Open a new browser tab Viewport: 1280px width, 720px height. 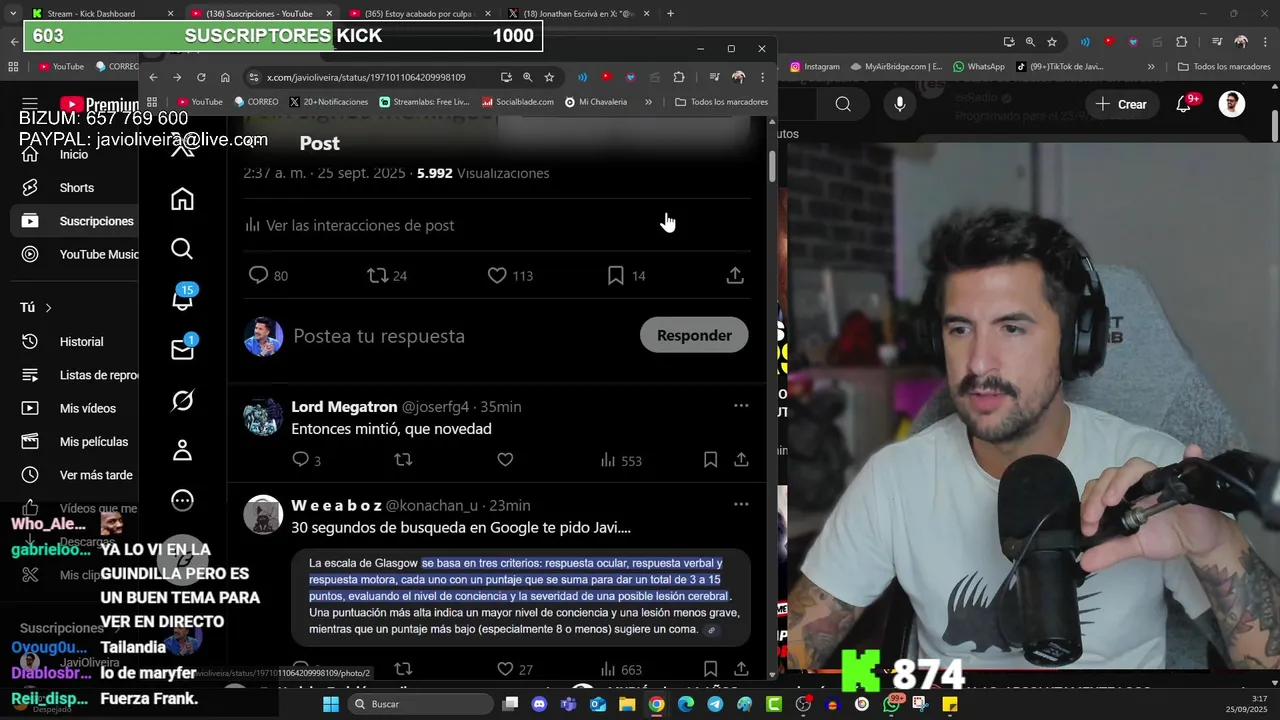click(670, 14)
